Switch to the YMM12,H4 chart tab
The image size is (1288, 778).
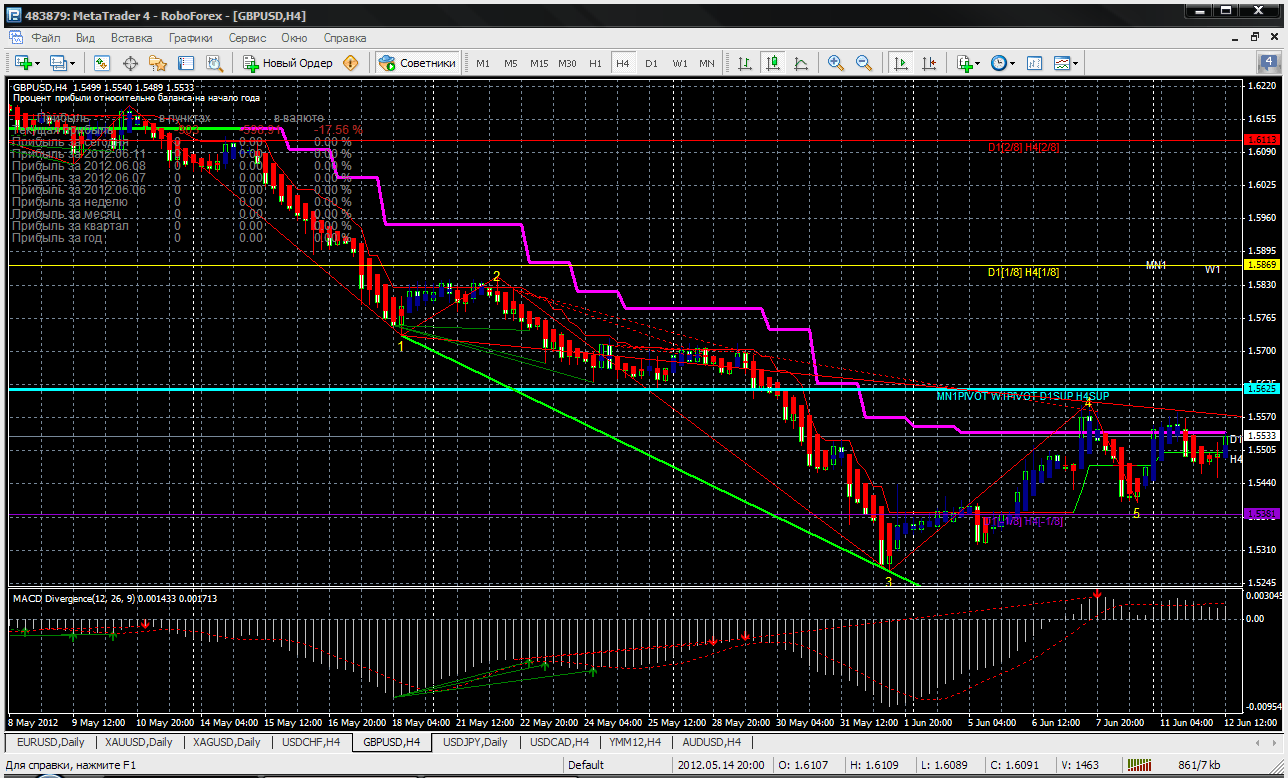[635, 742]
